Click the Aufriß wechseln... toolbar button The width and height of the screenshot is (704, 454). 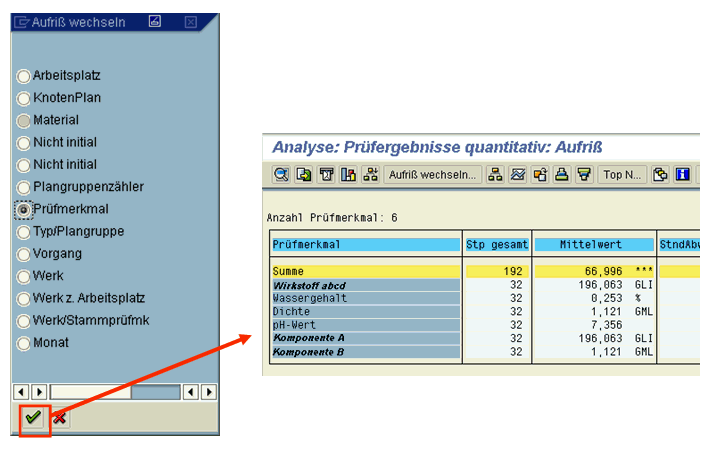click(x=432, y=175)
